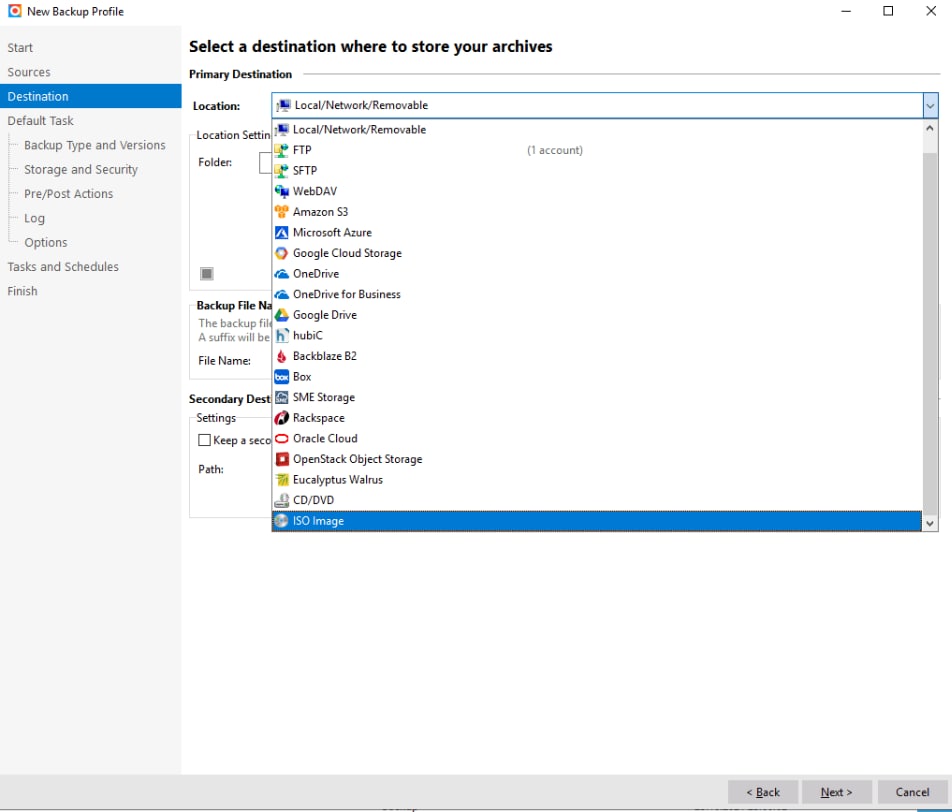This screenshot has width=952, height=812.
Task: Cancel the New Backup Profile wizard
Action: tap(912, 792)
